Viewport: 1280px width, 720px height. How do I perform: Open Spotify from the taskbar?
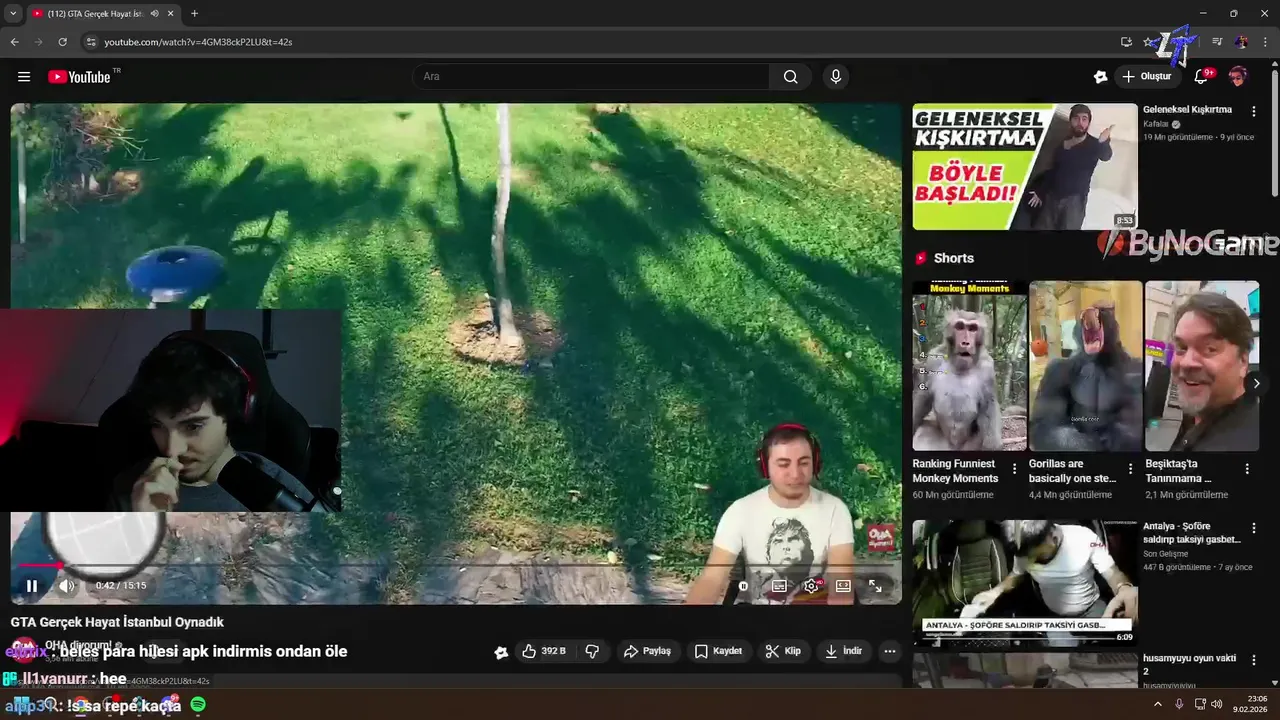pos(198,705)
